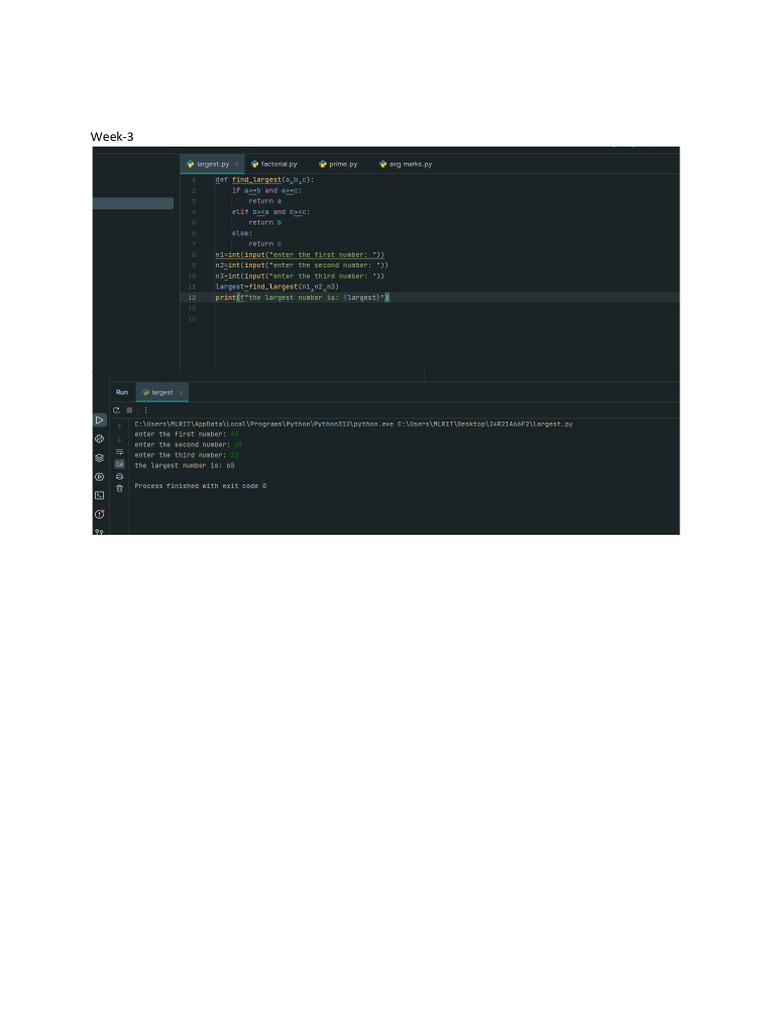Image resolution: width=768 pixels, height=1024 pixels.
Task: Close the largest.py editor tab
Action: [236, 164]
